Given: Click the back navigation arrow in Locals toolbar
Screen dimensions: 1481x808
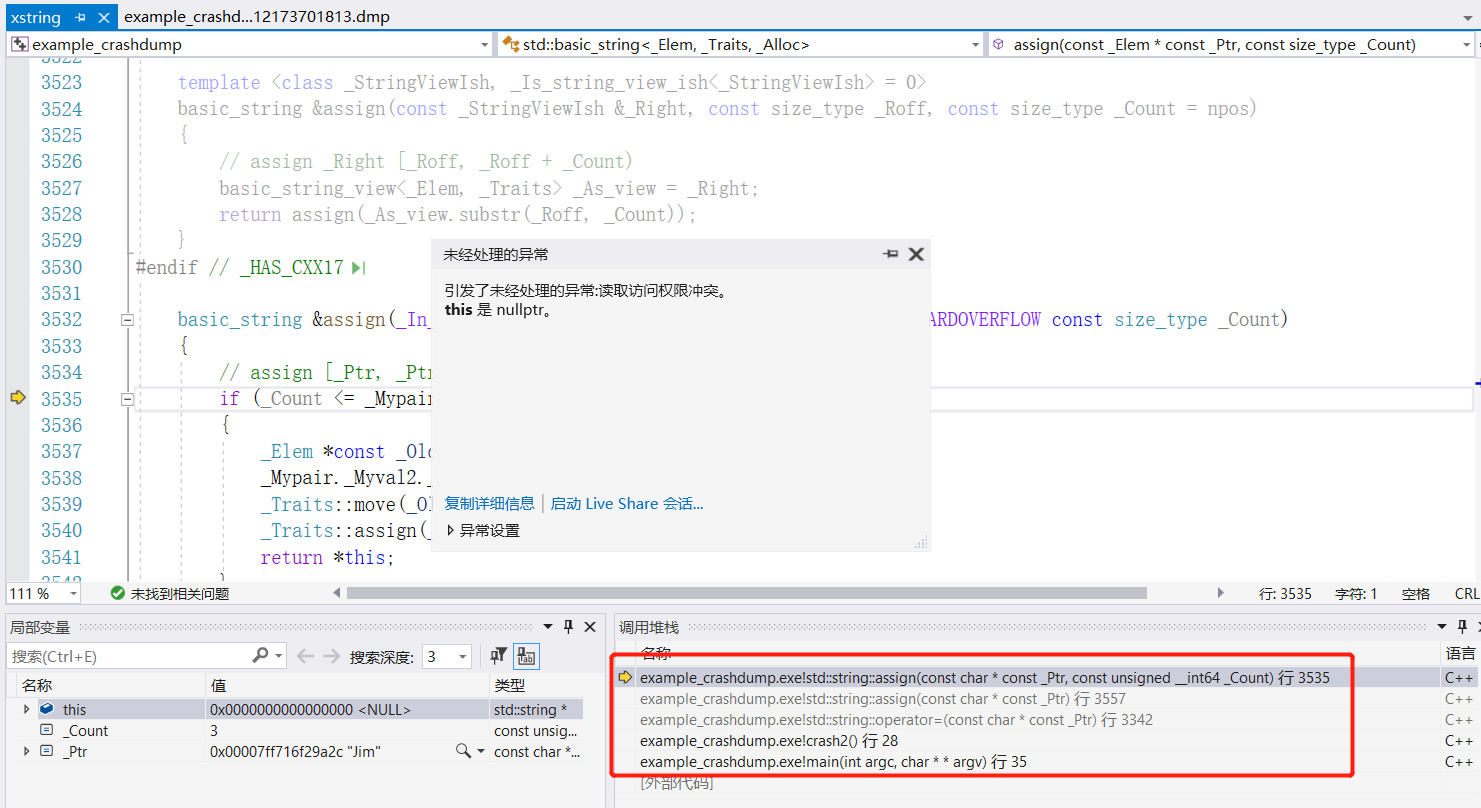Looking at the screenshot, I should (x=305, y=655).
